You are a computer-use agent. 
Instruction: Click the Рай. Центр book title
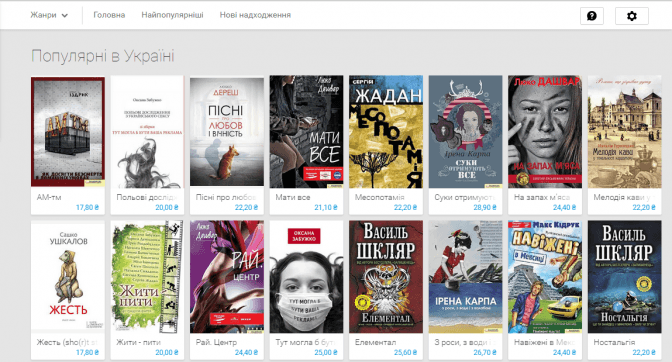pos(216,342)
